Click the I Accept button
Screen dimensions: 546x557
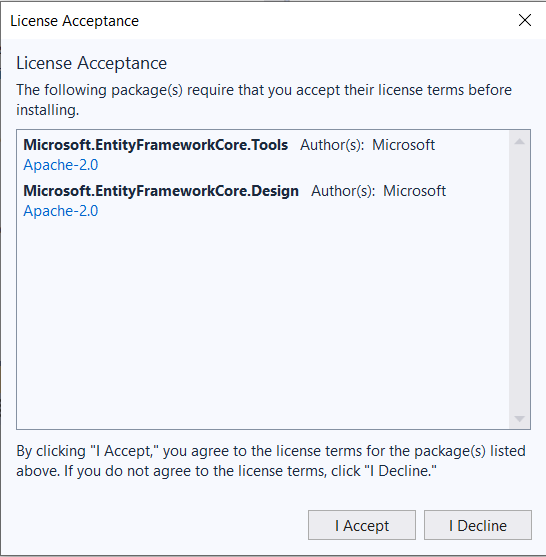coord(362,525)
